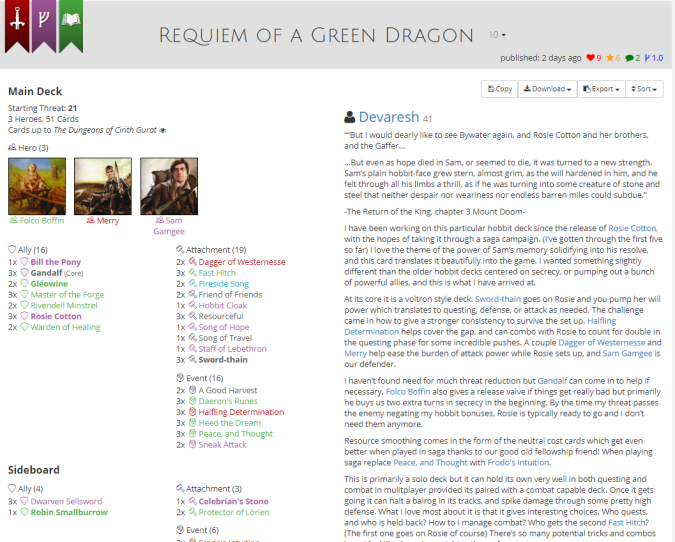Viewport: 675px width, 542px height.
Task: Click the shield icon beside sideboard Ally (4)
Action: 12,489
